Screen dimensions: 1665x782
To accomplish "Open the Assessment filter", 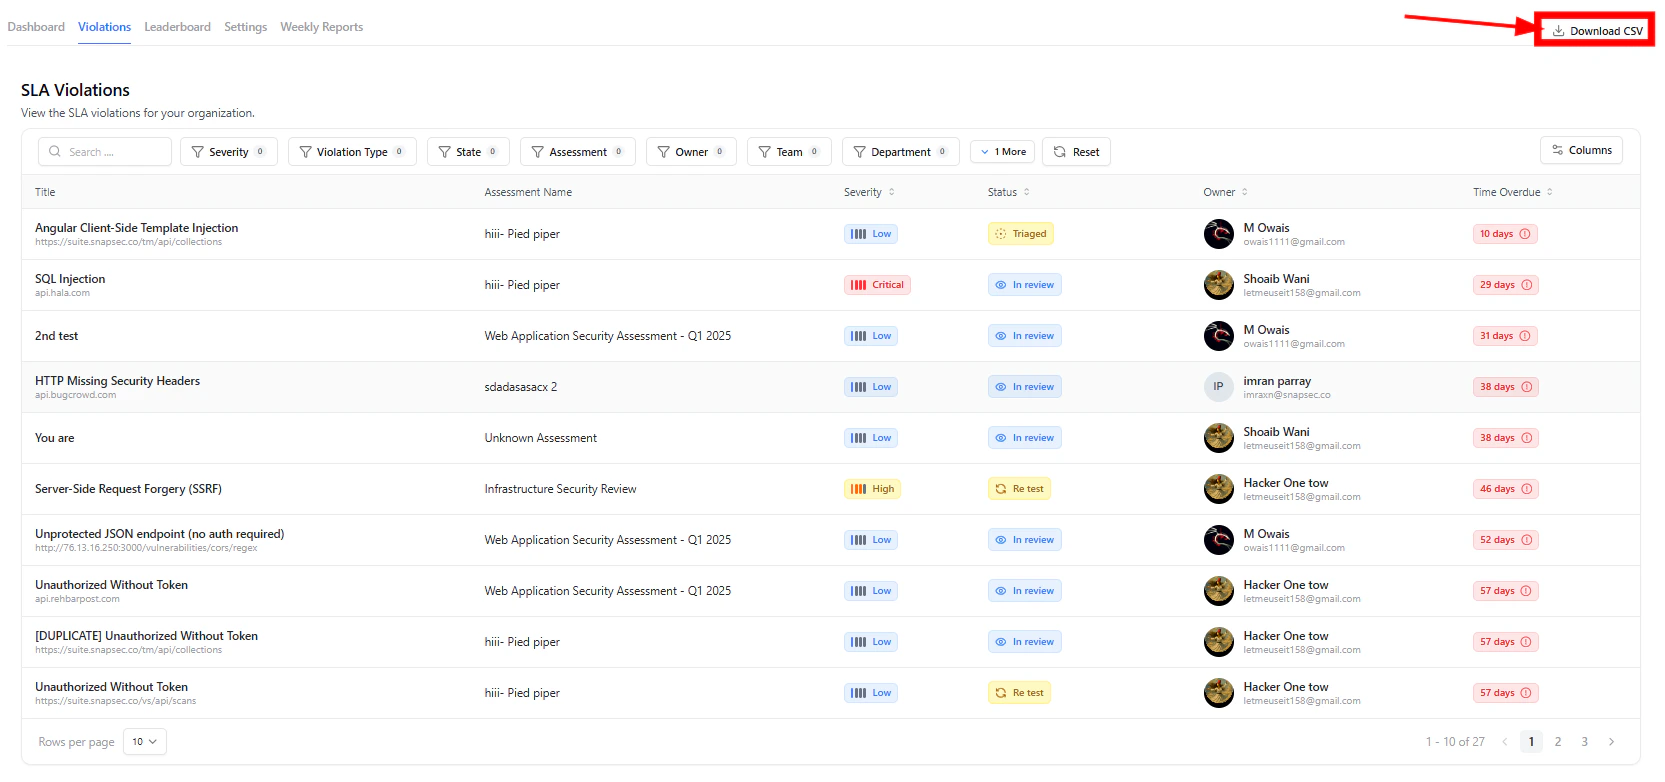I will [x=578, y=152].
